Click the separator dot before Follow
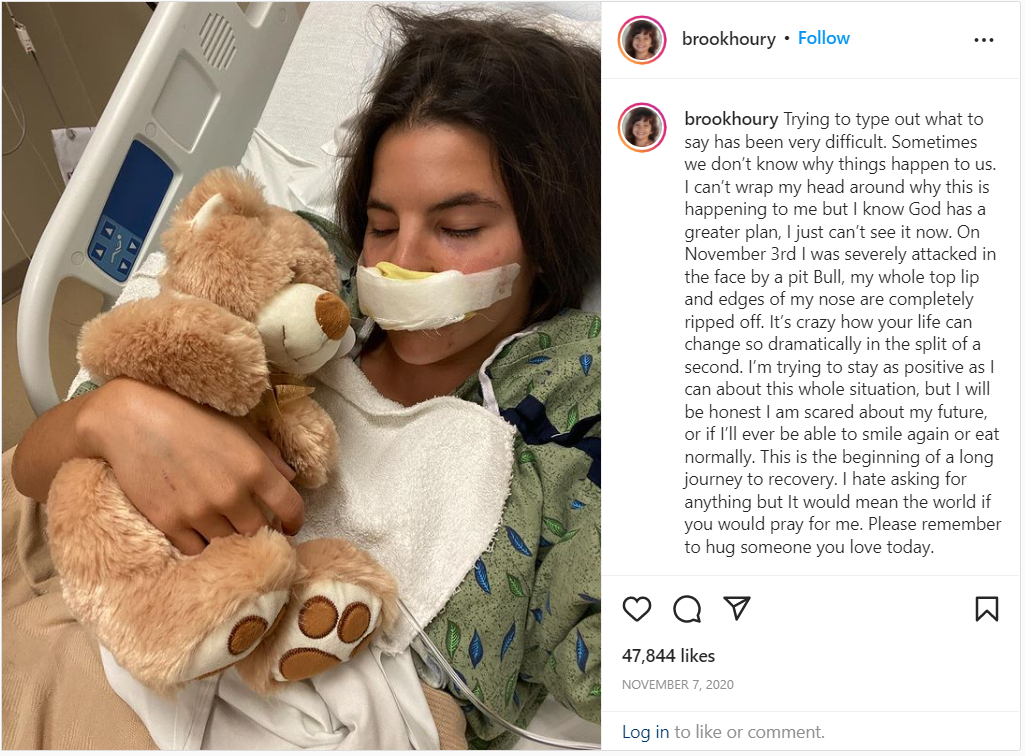 point(786,39)
